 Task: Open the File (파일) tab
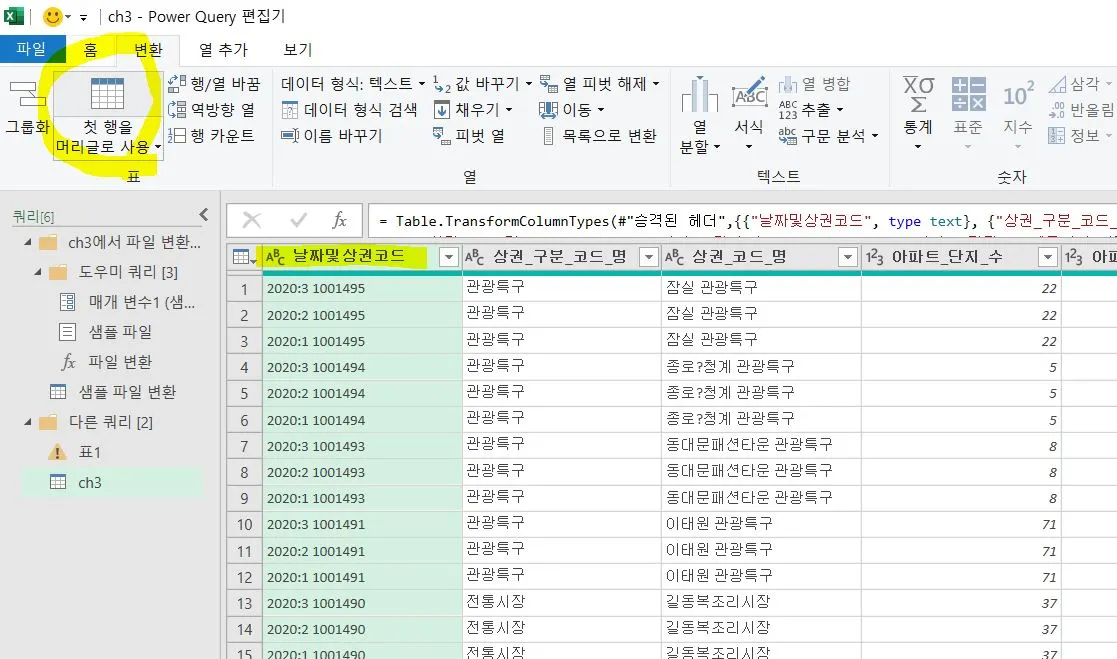click(32, 49)
